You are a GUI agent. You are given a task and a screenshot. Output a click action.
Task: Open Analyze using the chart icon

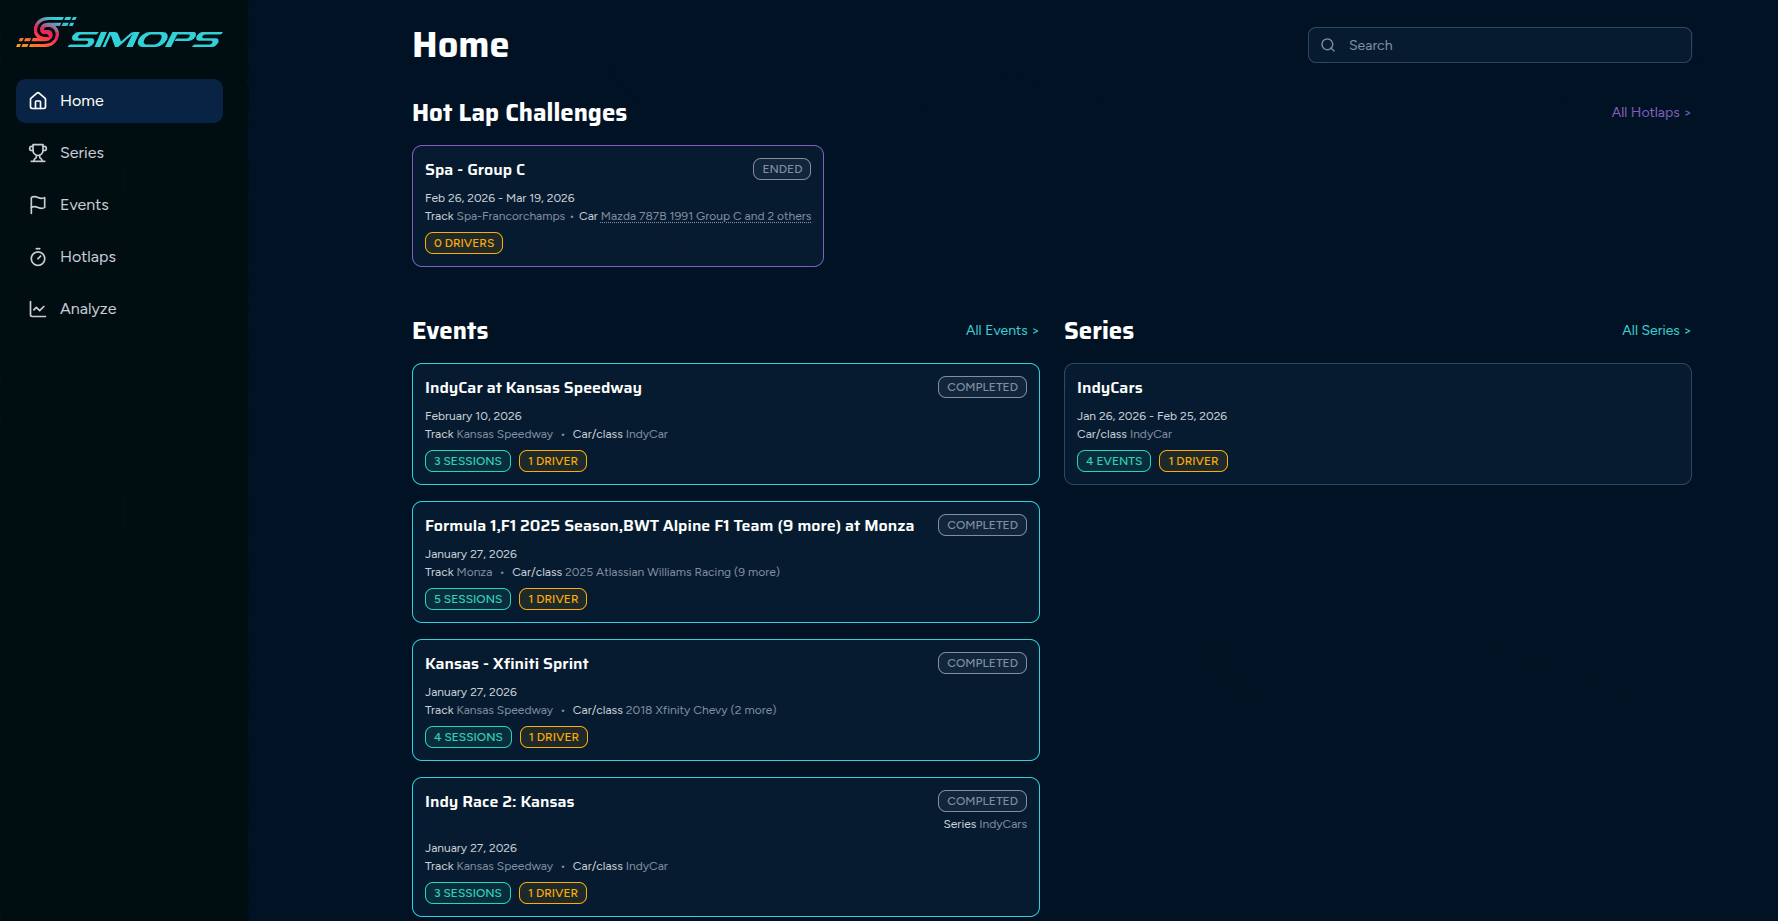(38, 308)
